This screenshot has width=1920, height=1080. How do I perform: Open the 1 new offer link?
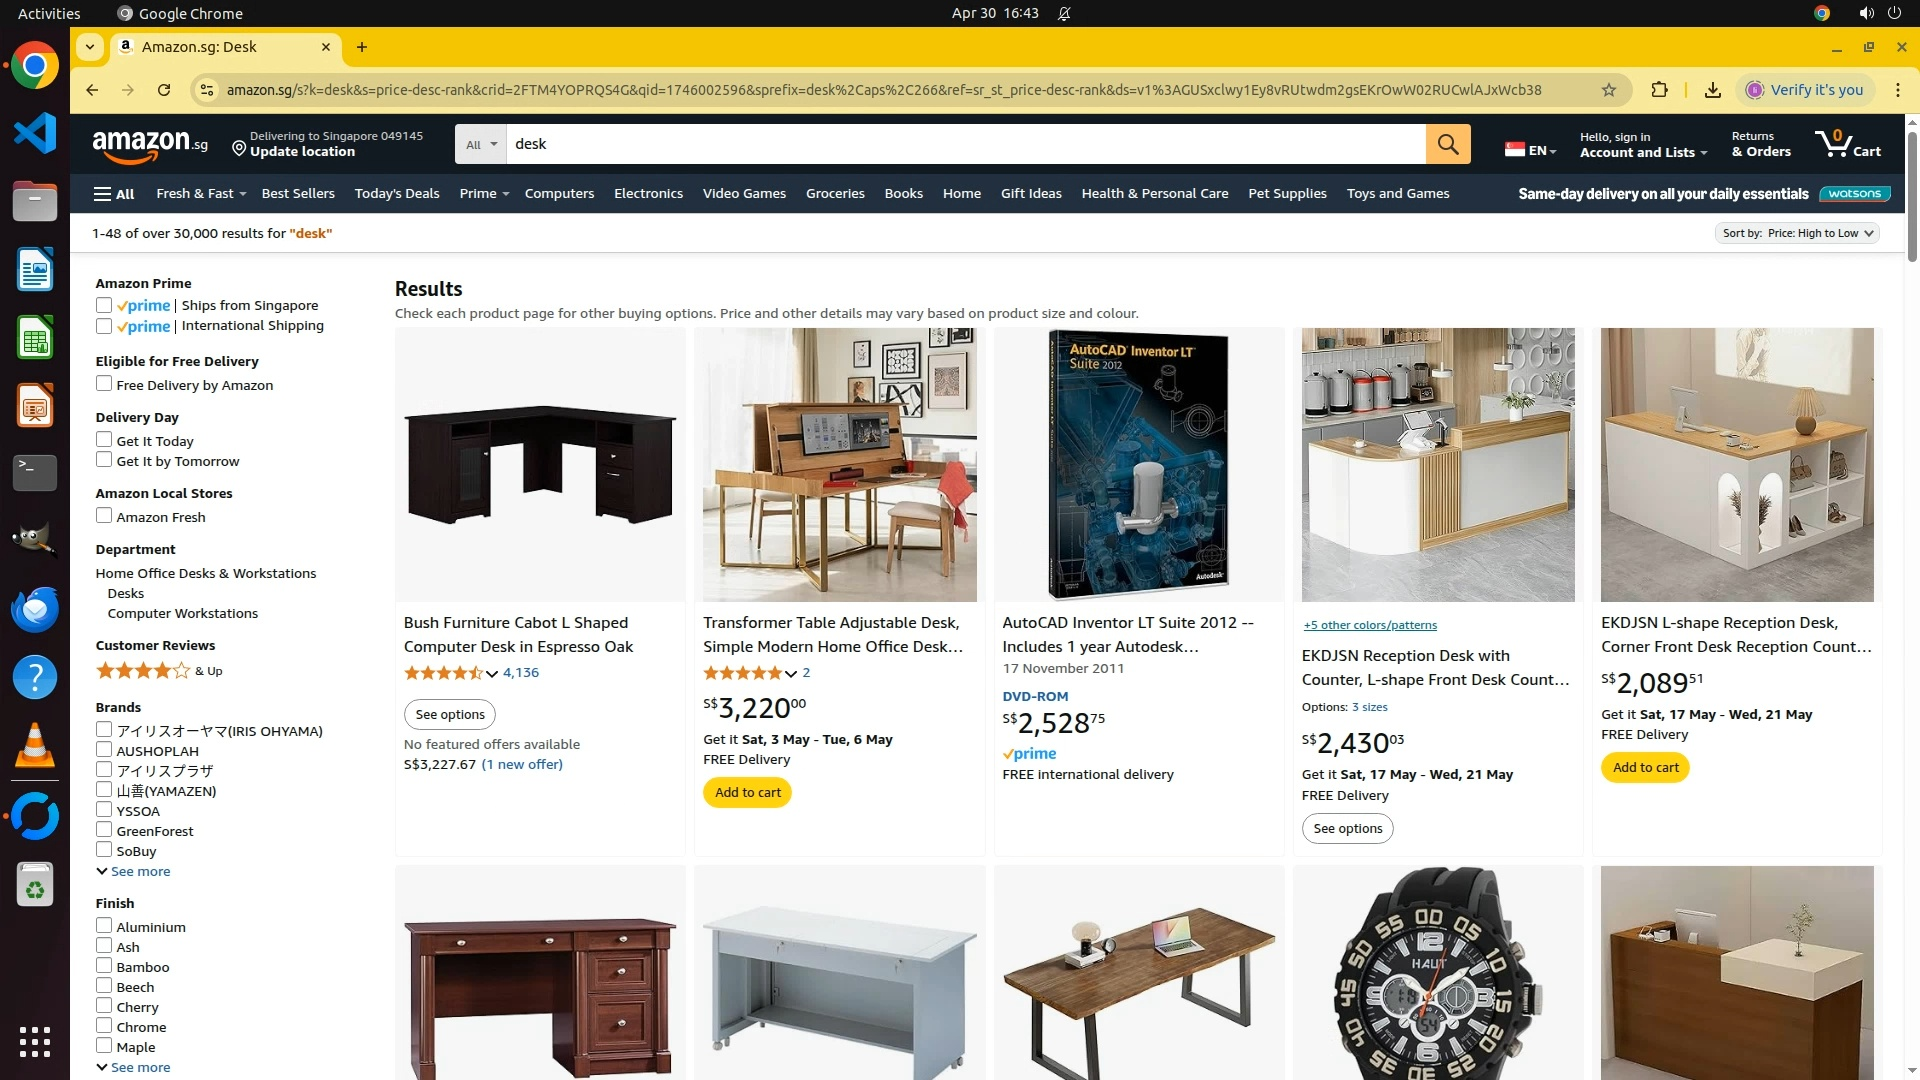point(522,764)
